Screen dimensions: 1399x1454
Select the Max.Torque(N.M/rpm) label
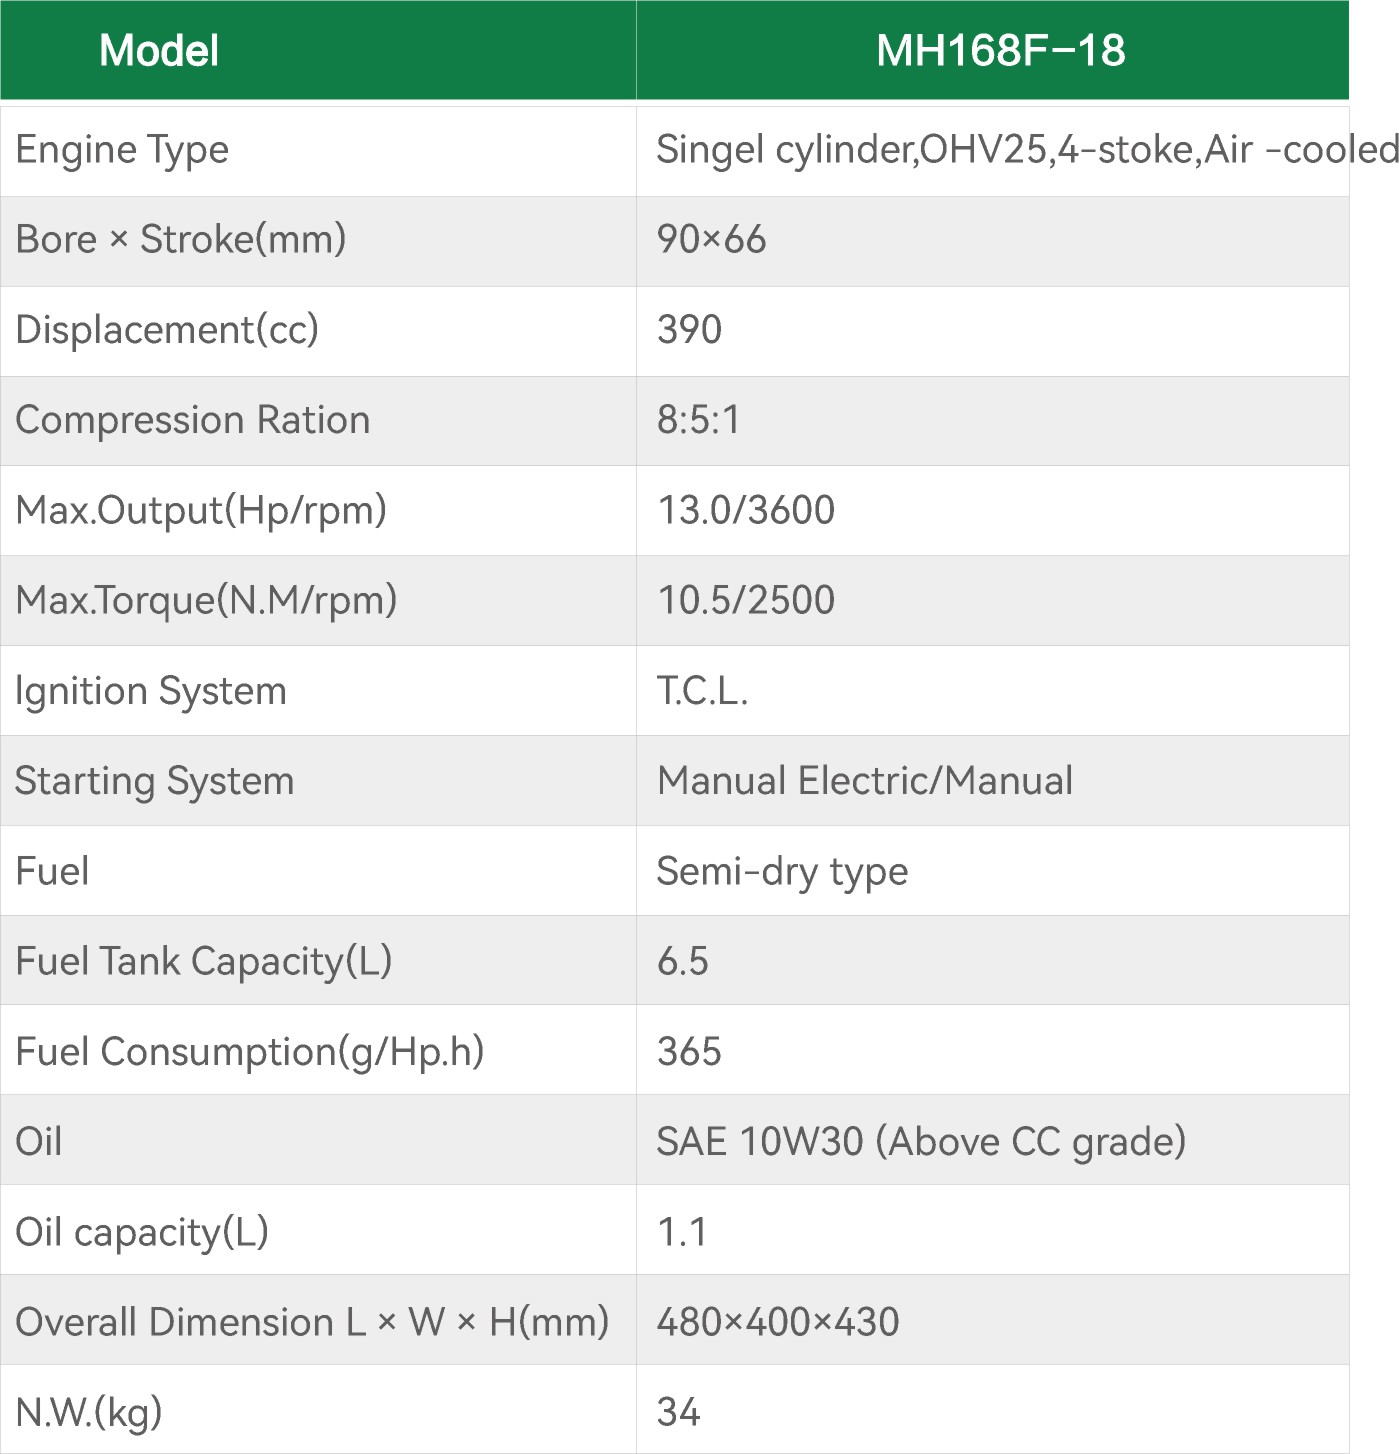tap(206, 600)
